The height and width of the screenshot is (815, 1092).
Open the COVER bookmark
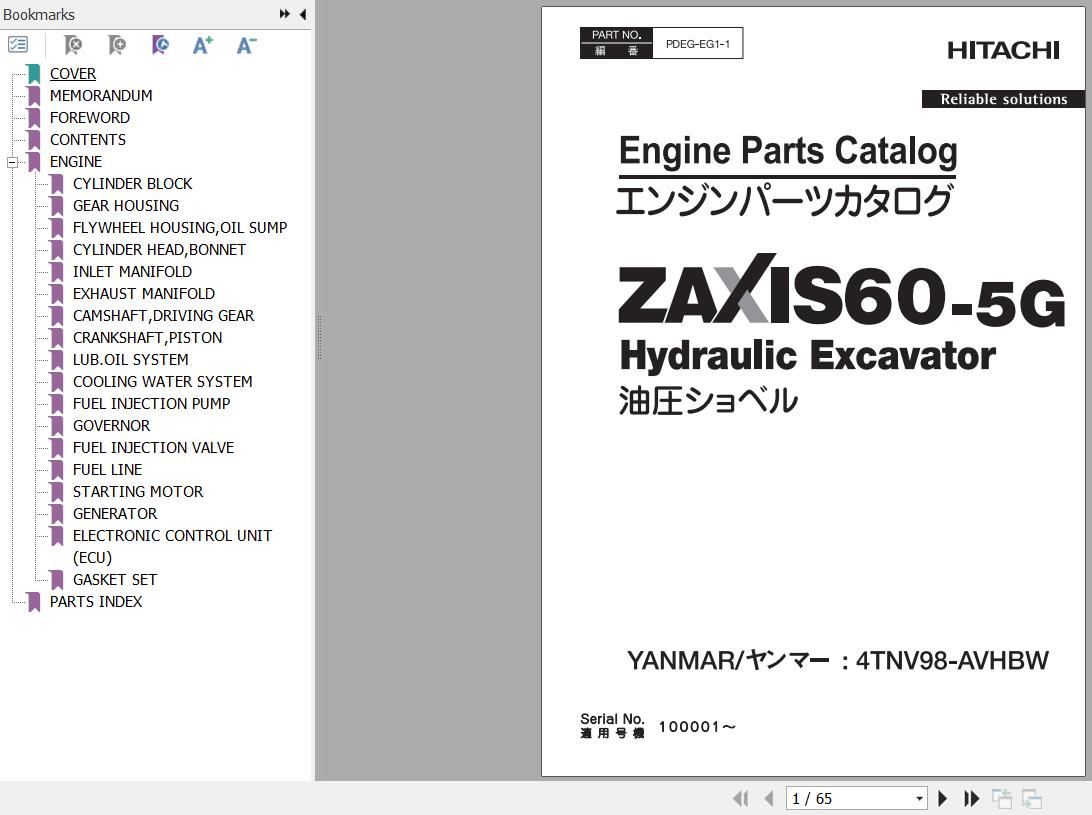pos(72,74)
